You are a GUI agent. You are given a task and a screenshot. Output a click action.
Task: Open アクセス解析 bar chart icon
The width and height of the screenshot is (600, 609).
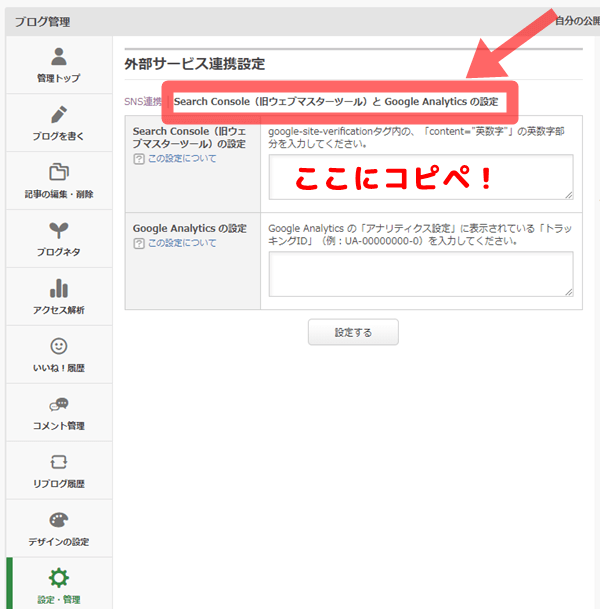point(59,288)
